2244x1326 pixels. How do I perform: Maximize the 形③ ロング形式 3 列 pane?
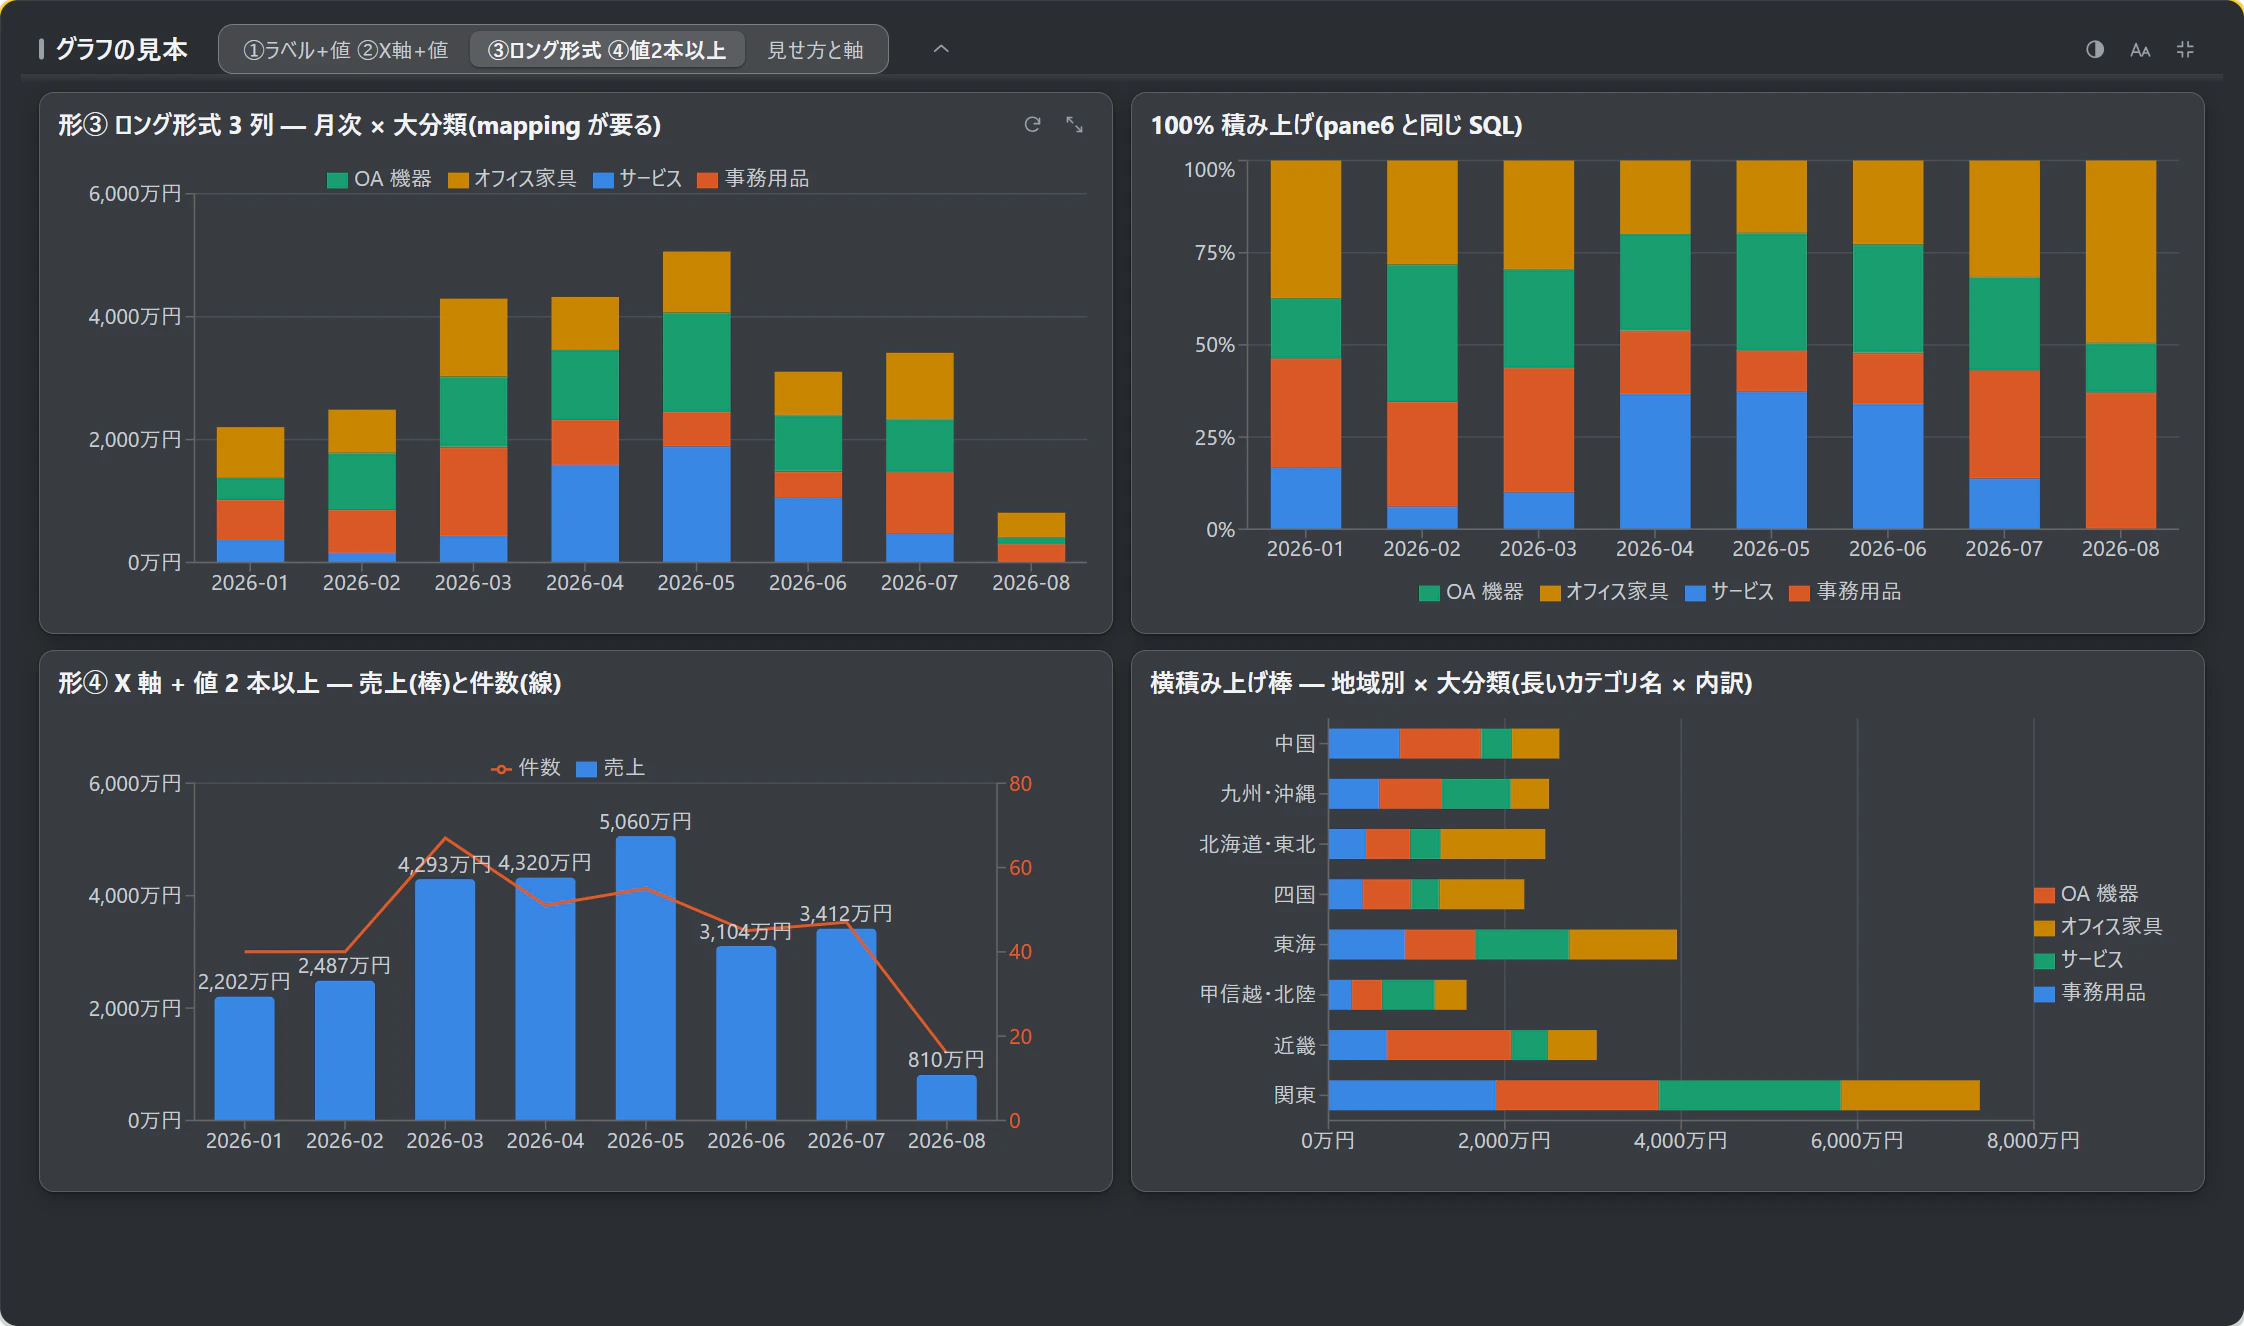[x=1074, y=124]
